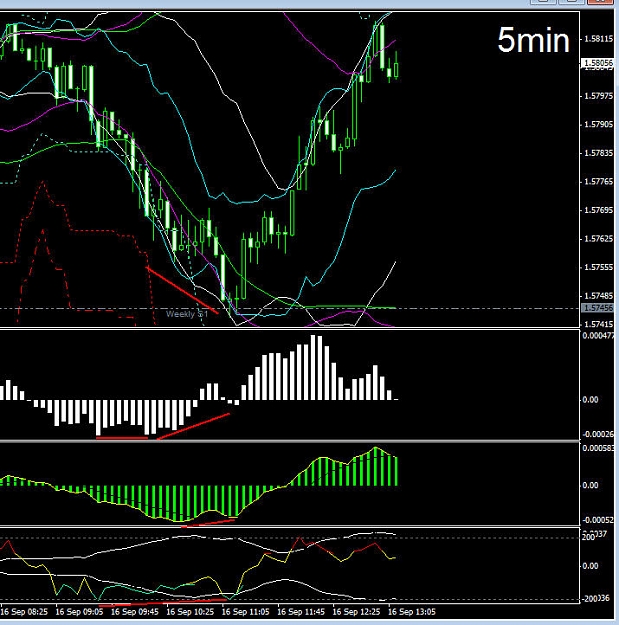
Task: Click the Weekly S1 pivot label
Action: pos(187,314)
